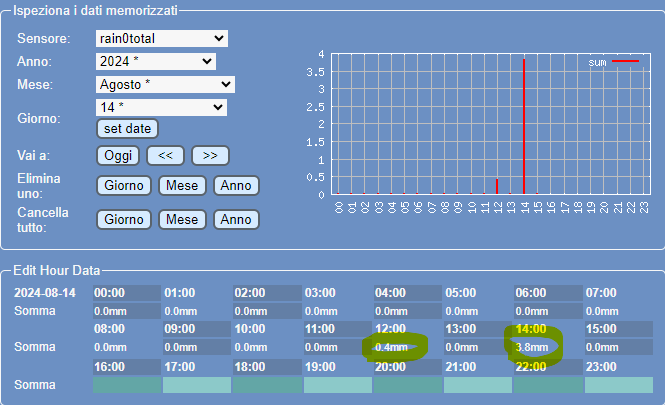Click the empty 16:00 Somma cell
The image size is (665, 405).
click(127, 385)
